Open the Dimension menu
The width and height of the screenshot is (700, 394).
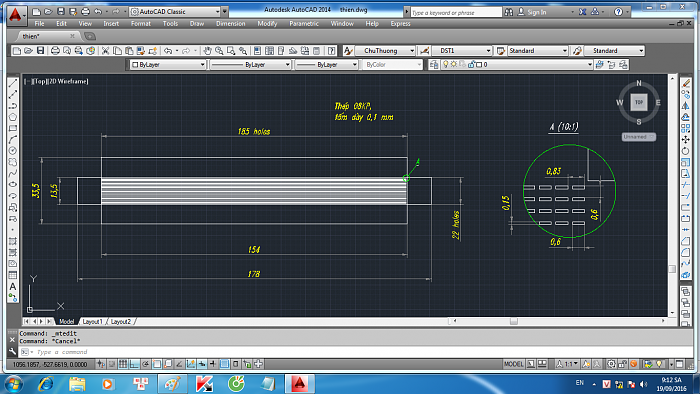click(x=230, y=24)
